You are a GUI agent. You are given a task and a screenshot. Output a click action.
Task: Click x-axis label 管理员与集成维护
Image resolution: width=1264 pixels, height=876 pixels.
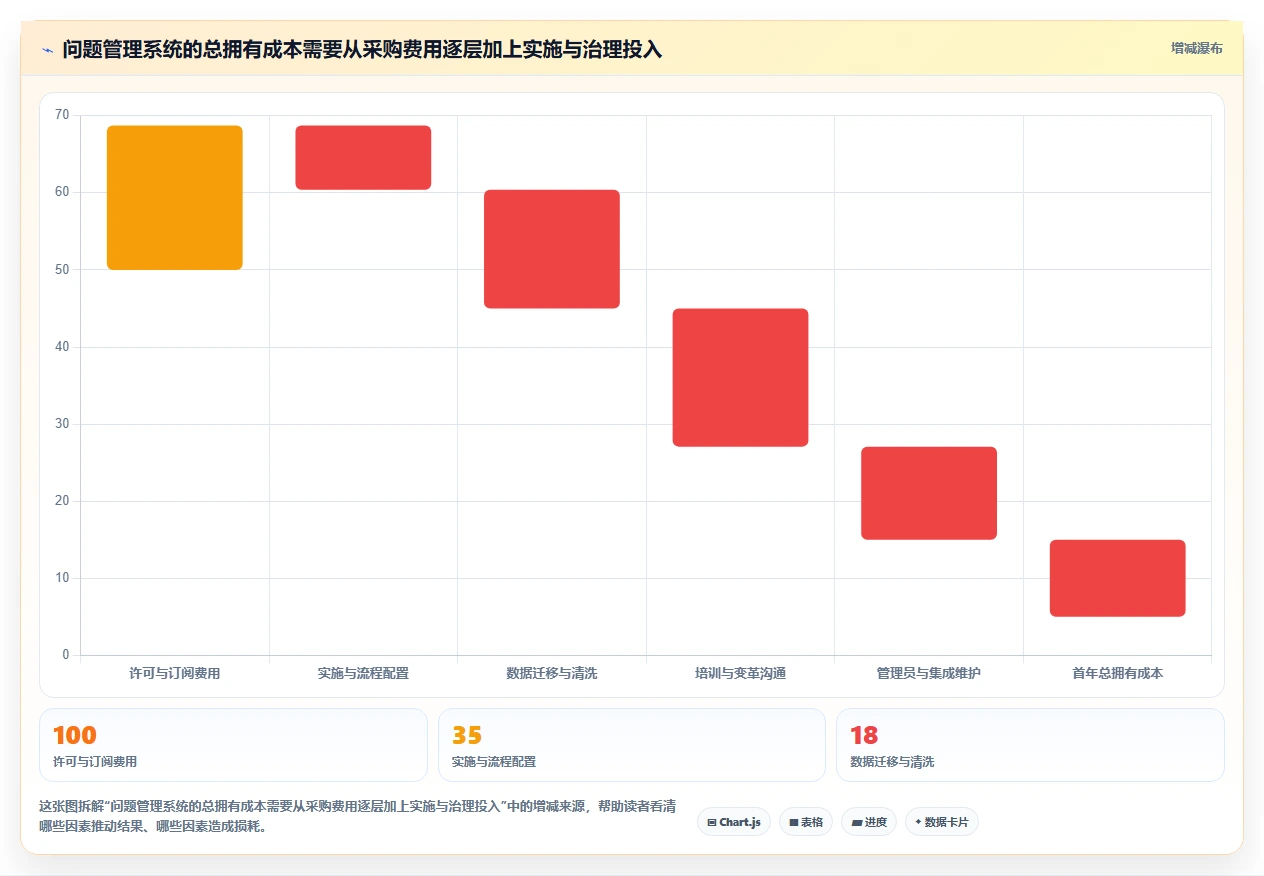[929, 674]
